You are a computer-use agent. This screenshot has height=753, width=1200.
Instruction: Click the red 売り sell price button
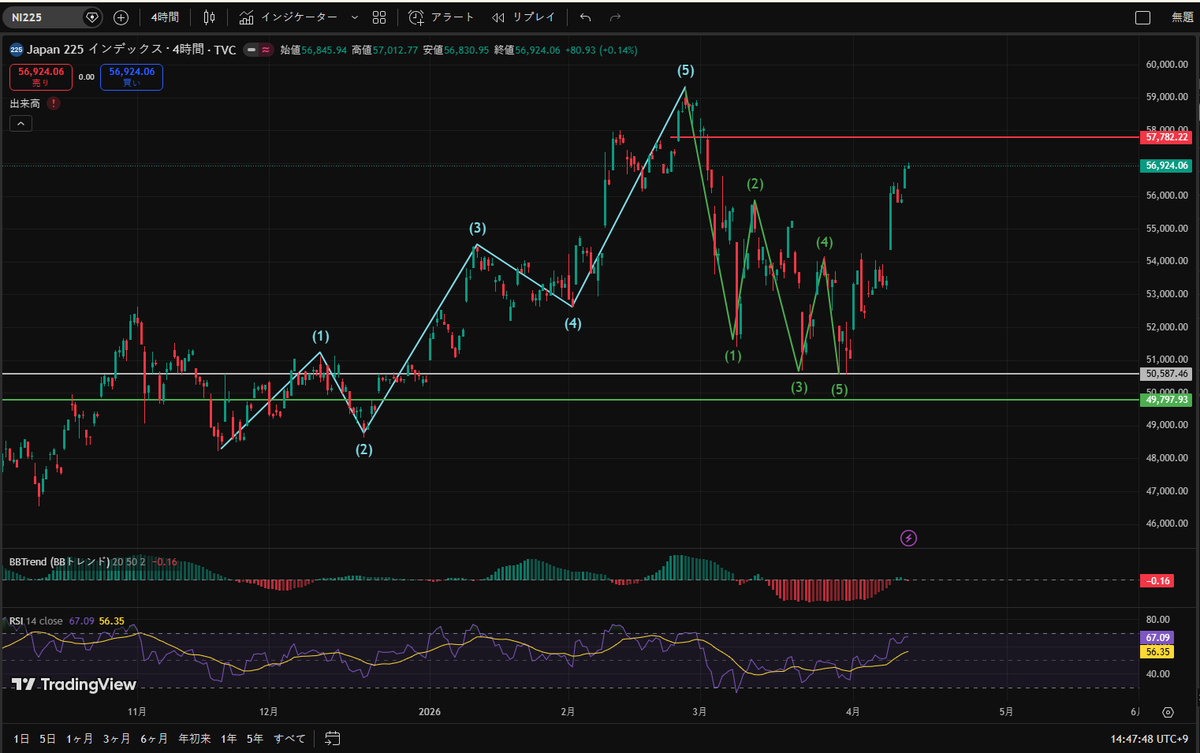tap(41, 77)
